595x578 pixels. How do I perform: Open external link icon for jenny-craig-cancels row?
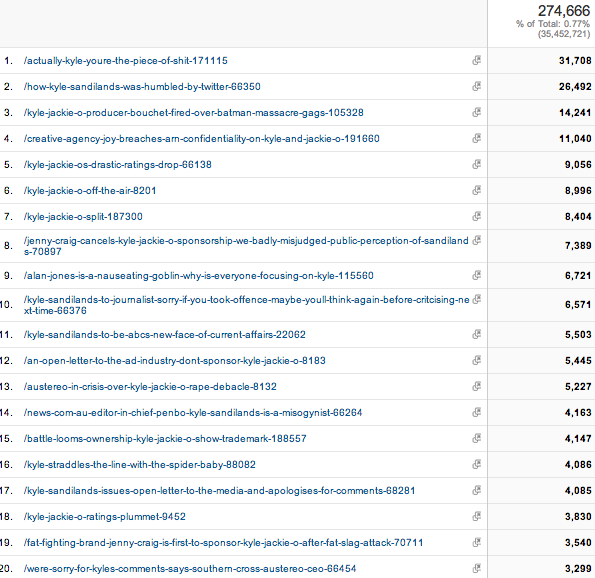(477, 240)
